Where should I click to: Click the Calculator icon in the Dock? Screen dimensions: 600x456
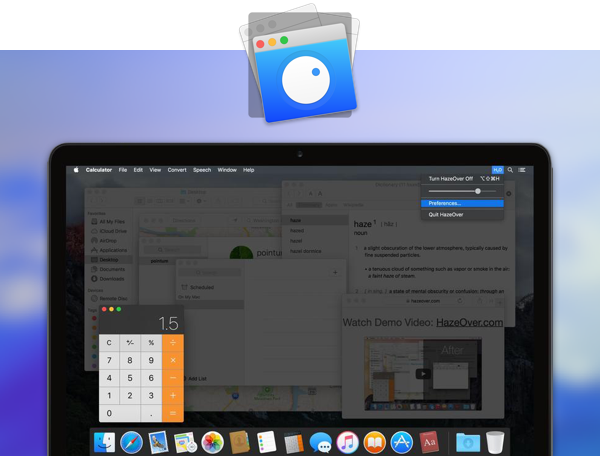(293, 442)
